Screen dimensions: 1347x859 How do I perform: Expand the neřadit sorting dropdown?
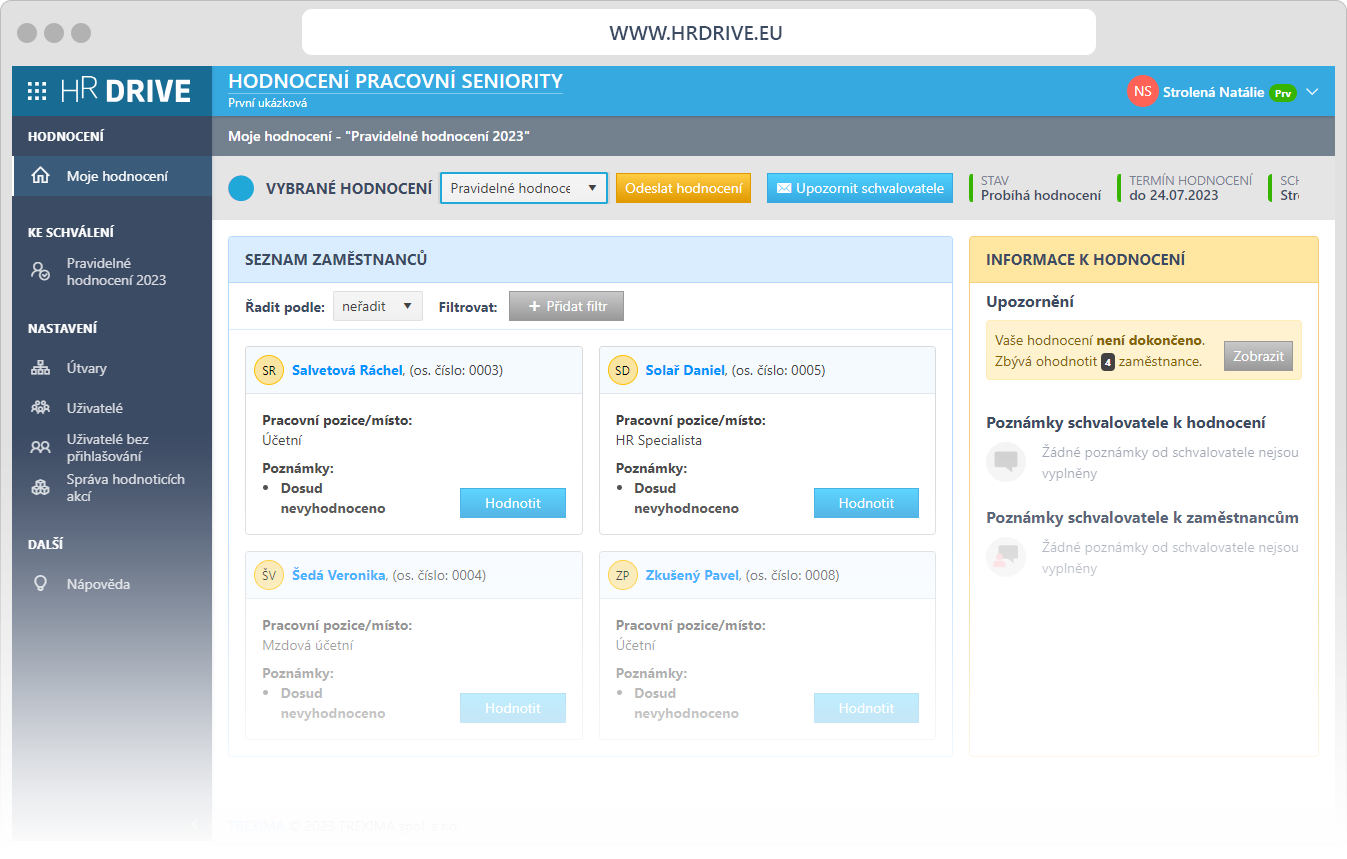click(x=377, y=306)
